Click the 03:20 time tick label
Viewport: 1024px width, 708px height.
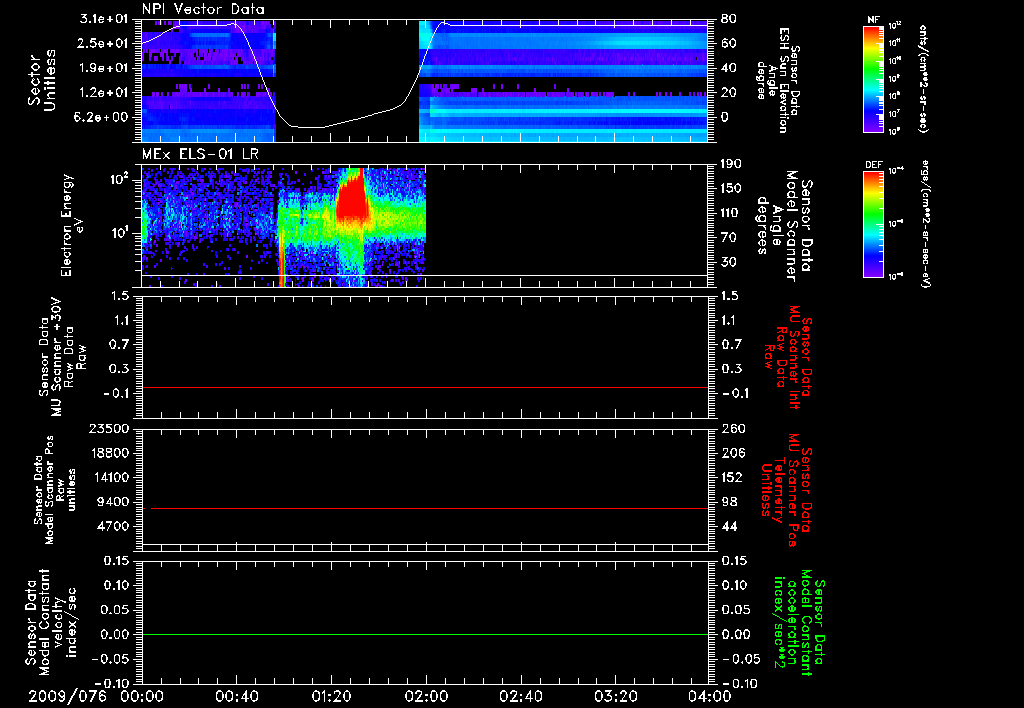(615, 696)
